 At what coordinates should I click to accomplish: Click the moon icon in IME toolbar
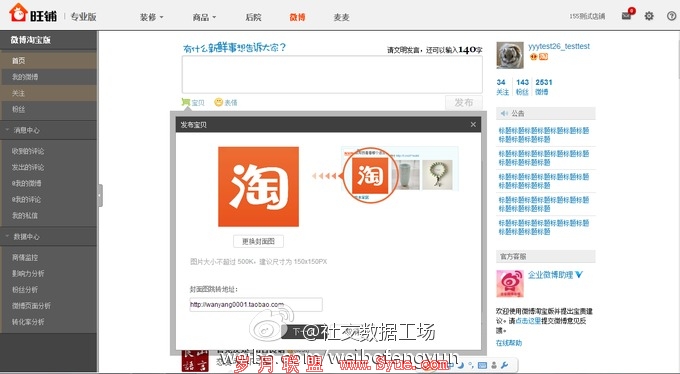coord(461,365)
